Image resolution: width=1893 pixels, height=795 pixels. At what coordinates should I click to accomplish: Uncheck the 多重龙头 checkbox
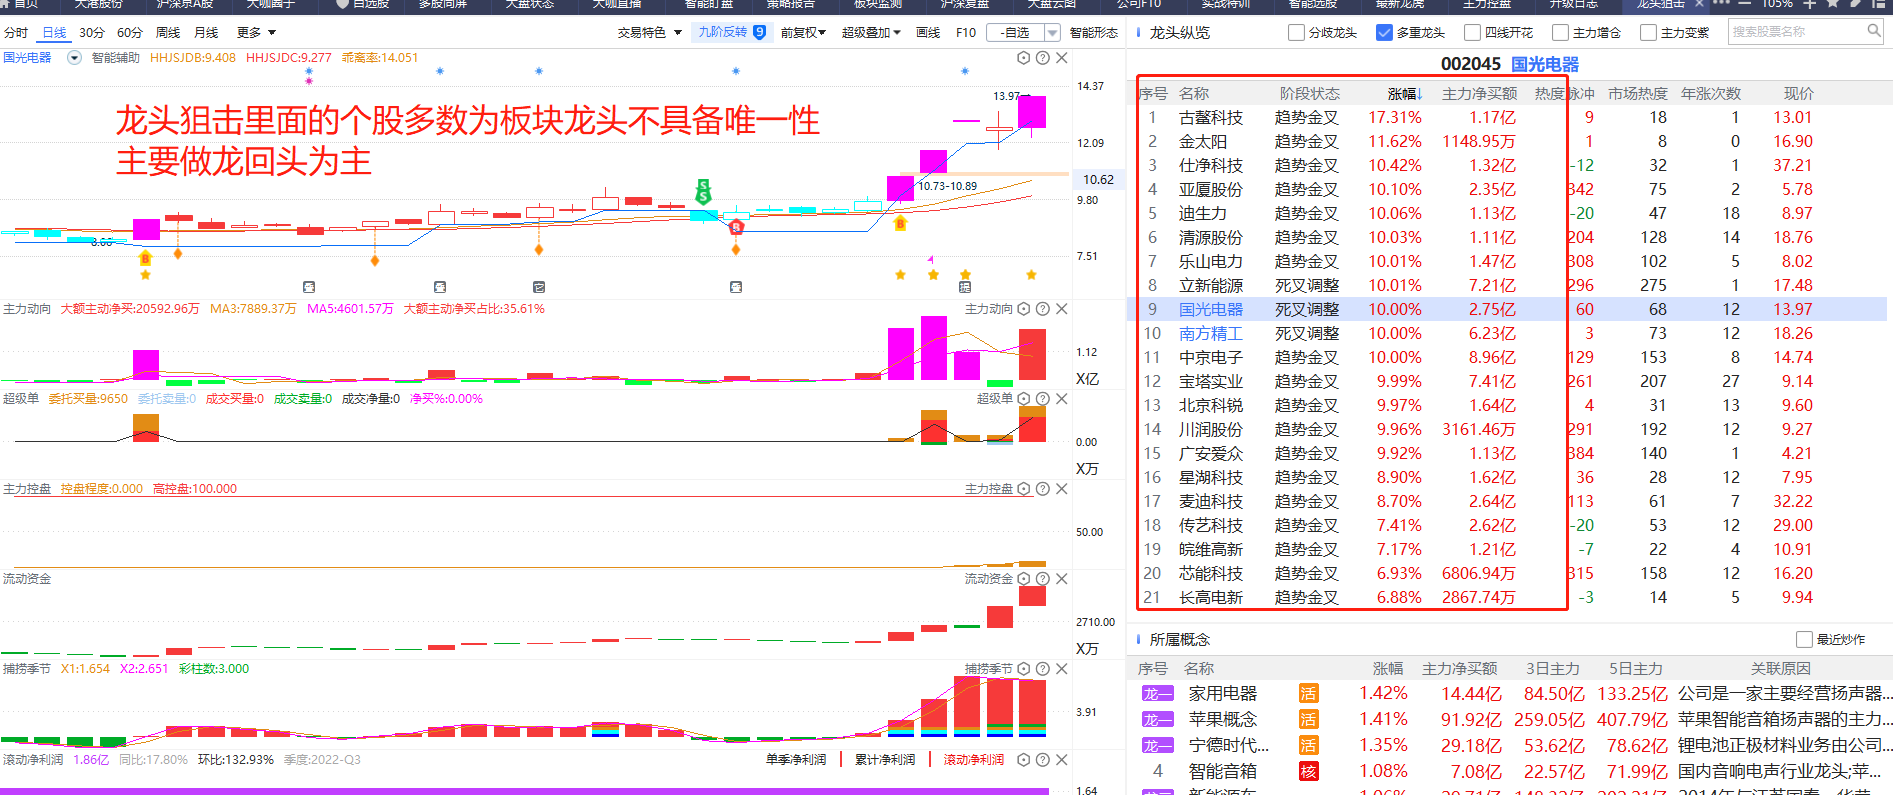point(1384,33)
